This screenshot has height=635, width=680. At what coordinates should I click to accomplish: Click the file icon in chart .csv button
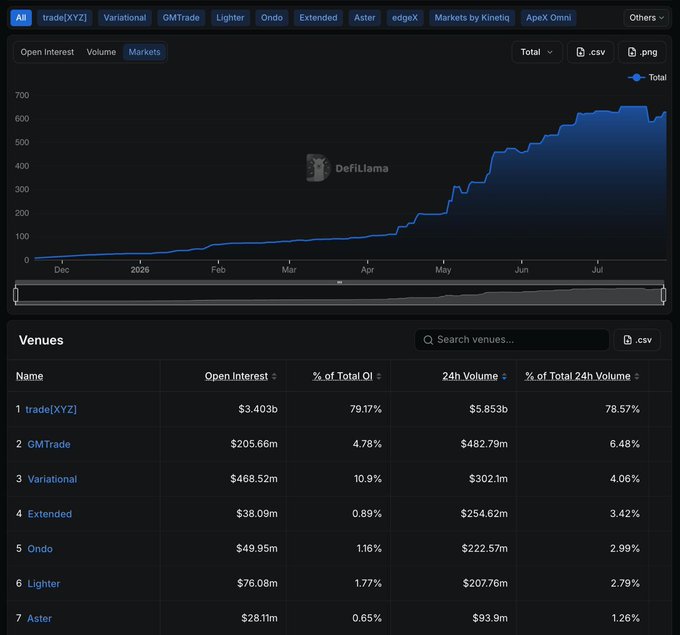tap(580, 52)
